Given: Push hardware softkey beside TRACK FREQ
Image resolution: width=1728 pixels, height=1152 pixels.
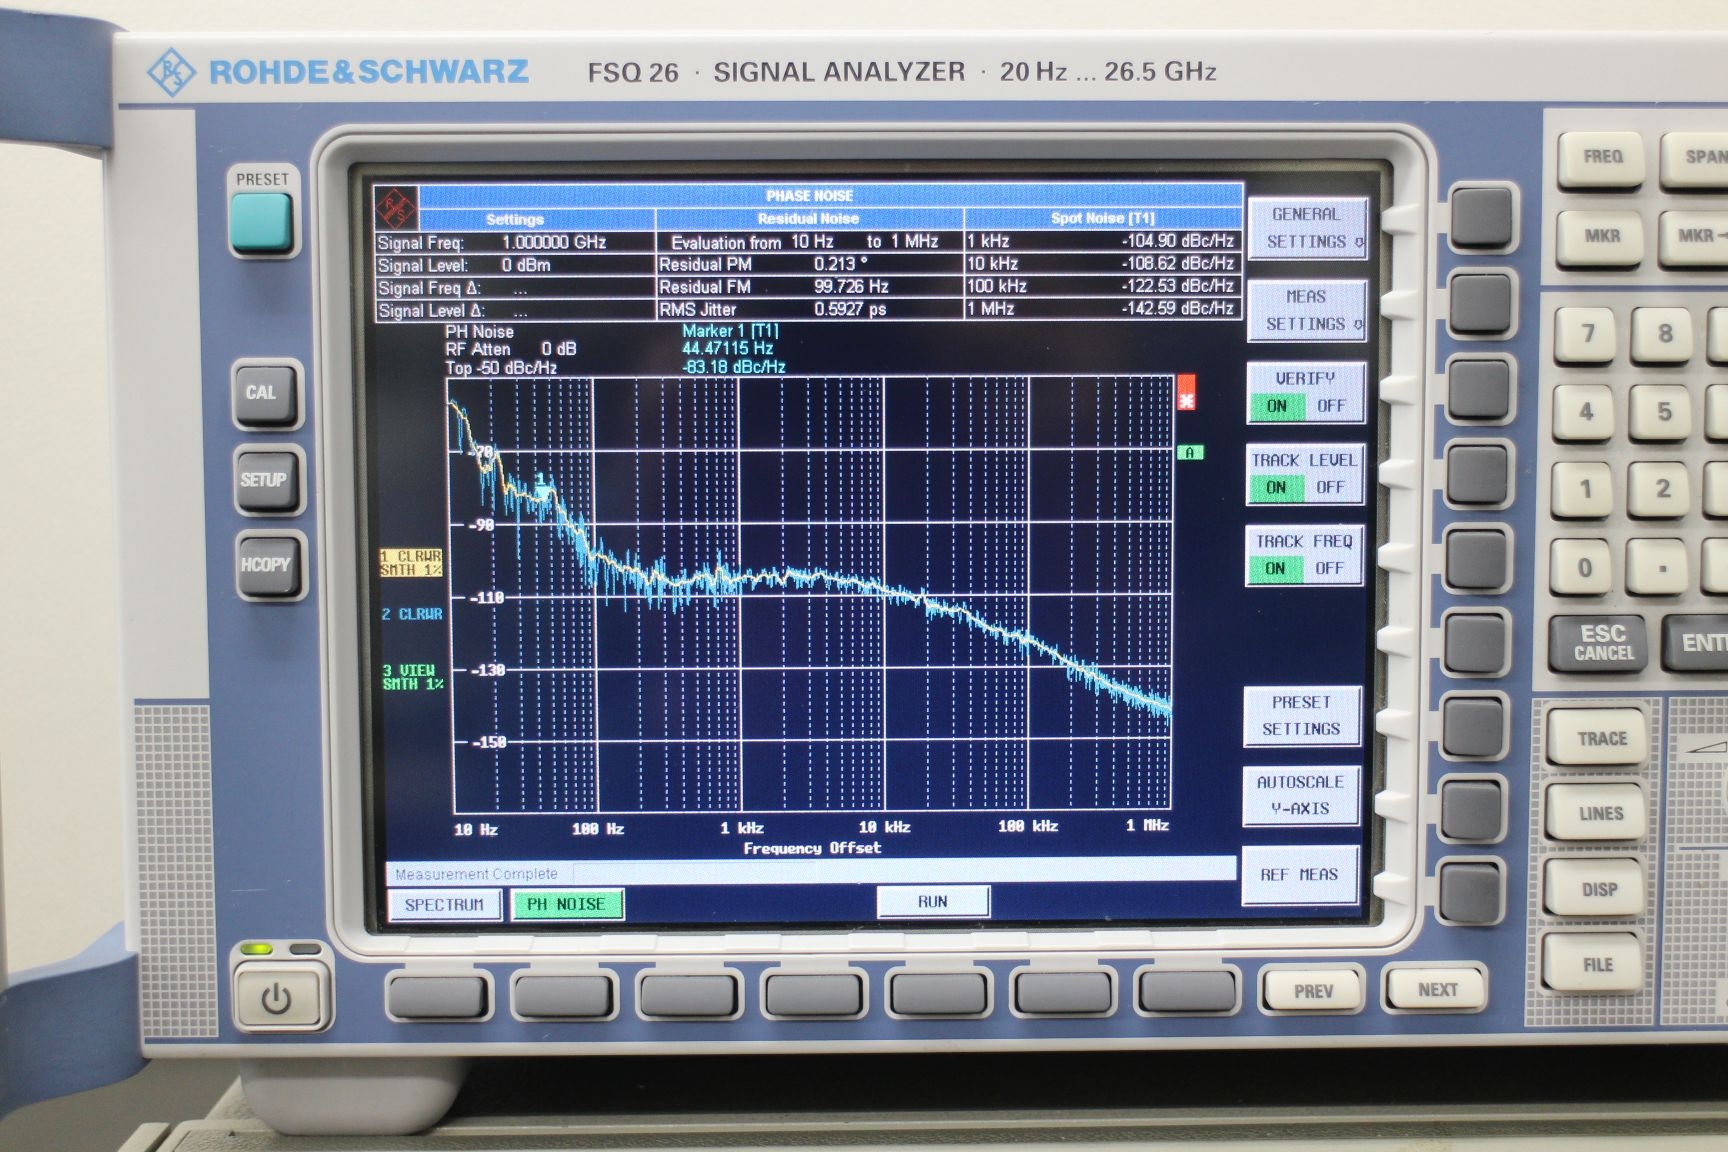Looking at the screenshot, I should (1477, 559).
